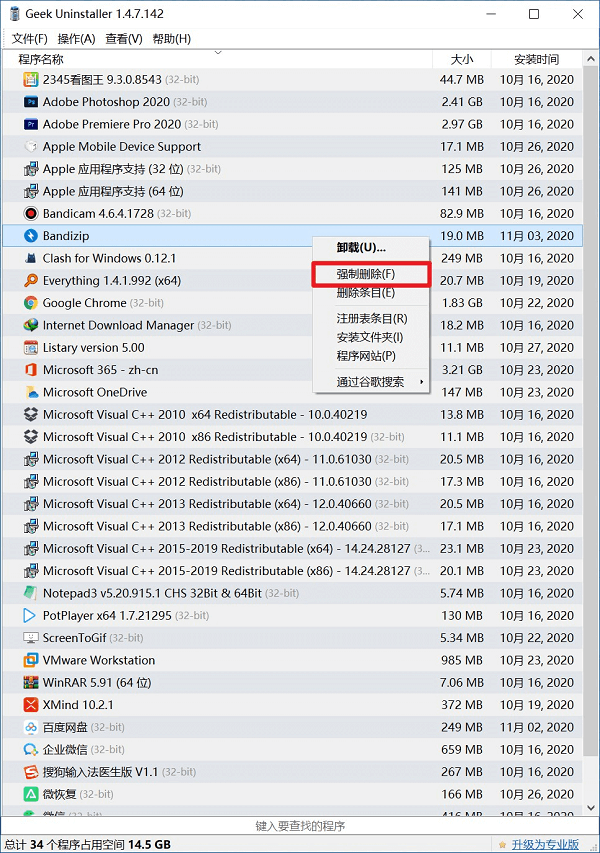
Task: Click the search field 键入要查找的程序
Action: (x=300, y=826)
